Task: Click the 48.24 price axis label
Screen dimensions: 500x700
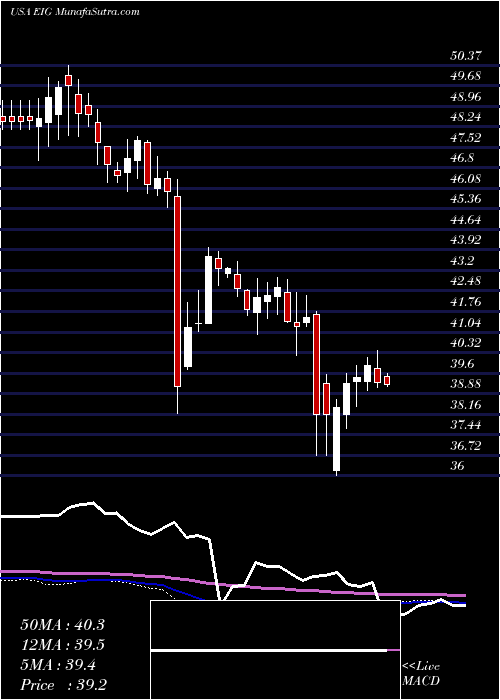Action: (x=465, y=117)
